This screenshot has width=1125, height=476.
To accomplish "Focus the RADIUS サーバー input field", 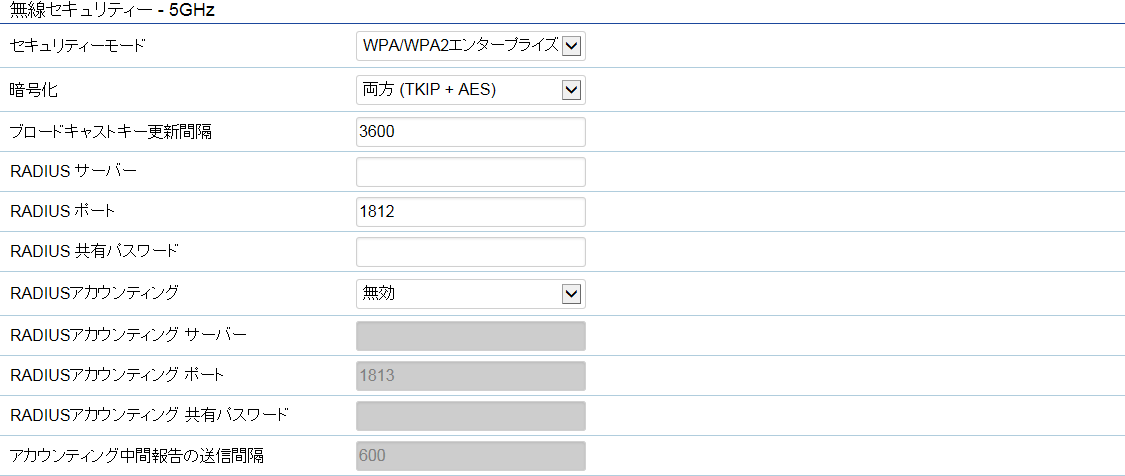I will click(x=471, y=172).
